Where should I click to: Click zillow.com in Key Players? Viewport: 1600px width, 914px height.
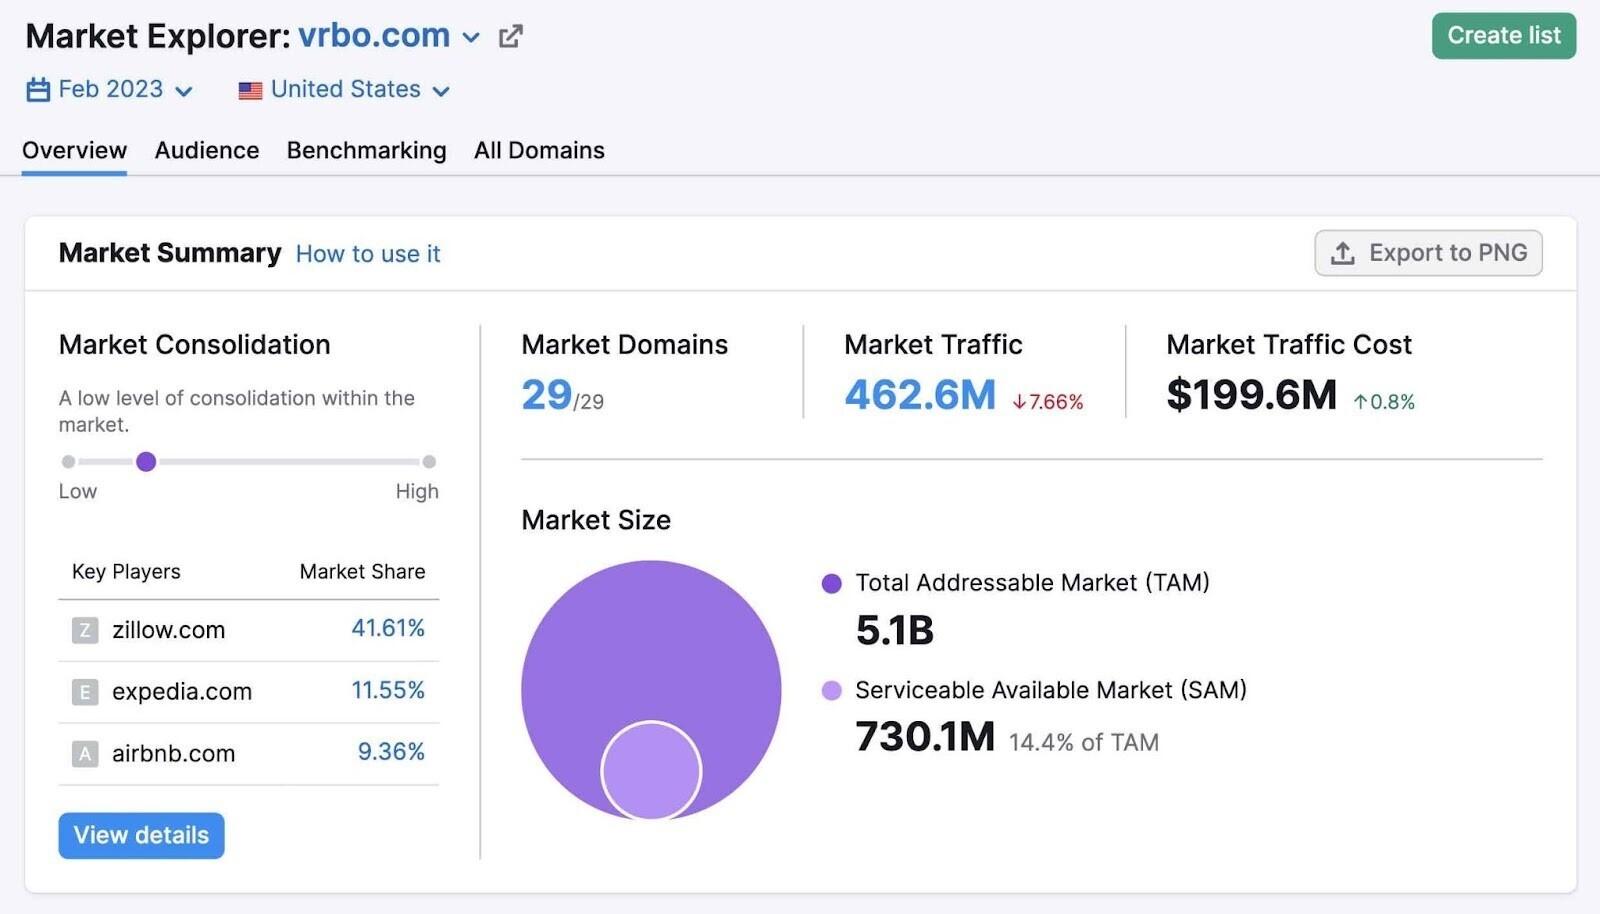coord(169,630)
